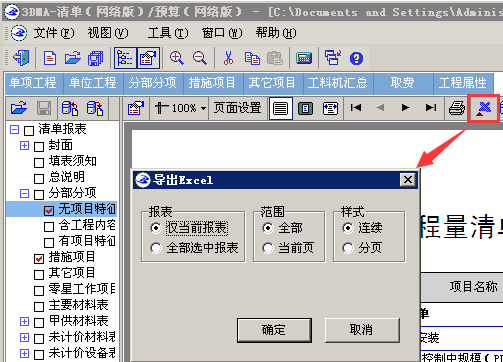Image resolution: width=503 pixels, height=362 pixels.
Task: Click the zoom out magnifier icon
Action: [200, 58]
